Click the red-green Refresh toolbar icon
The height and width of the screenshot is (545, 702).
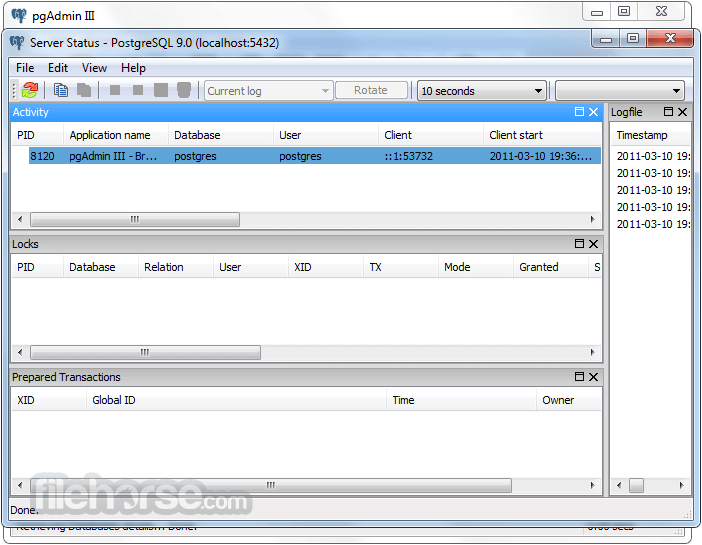(x=30, y=90)
